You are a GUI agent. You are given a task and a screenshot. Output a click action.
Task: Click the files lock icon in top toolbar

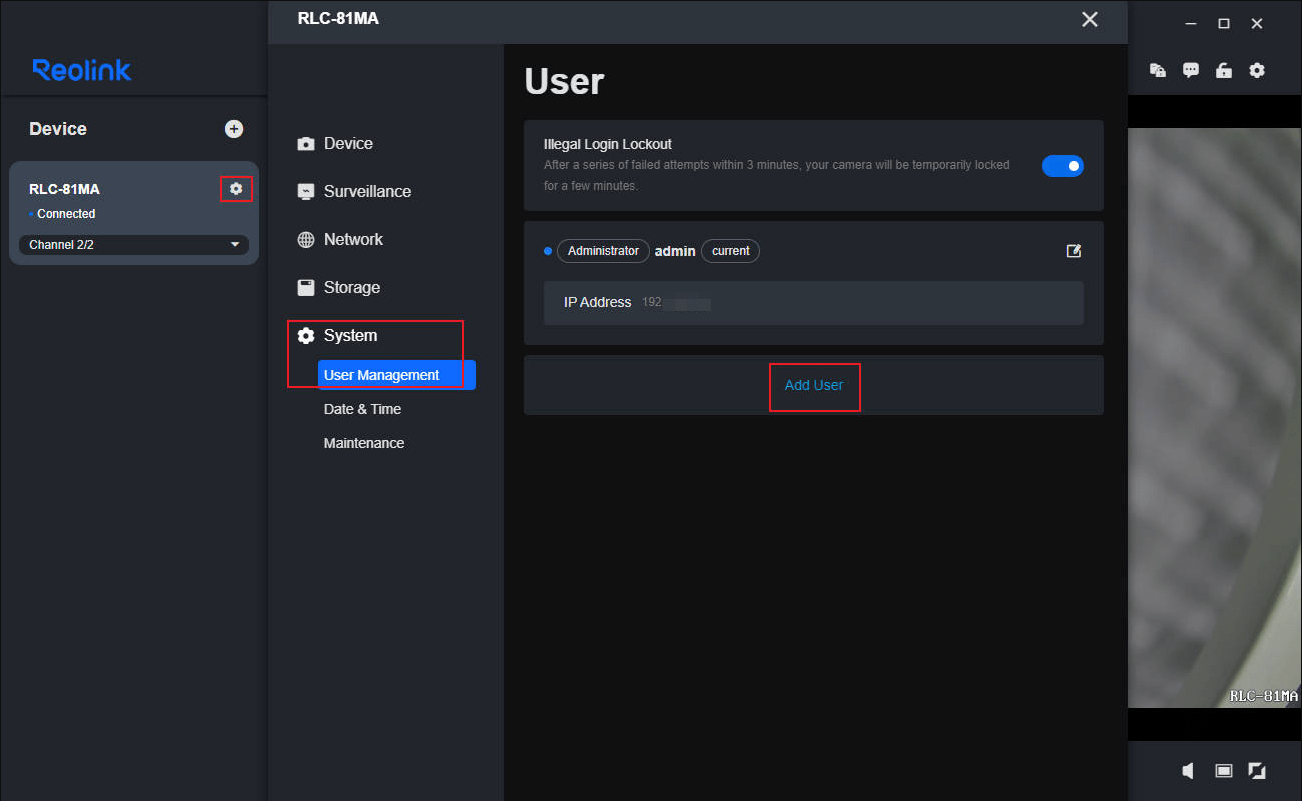point(1157,70)
